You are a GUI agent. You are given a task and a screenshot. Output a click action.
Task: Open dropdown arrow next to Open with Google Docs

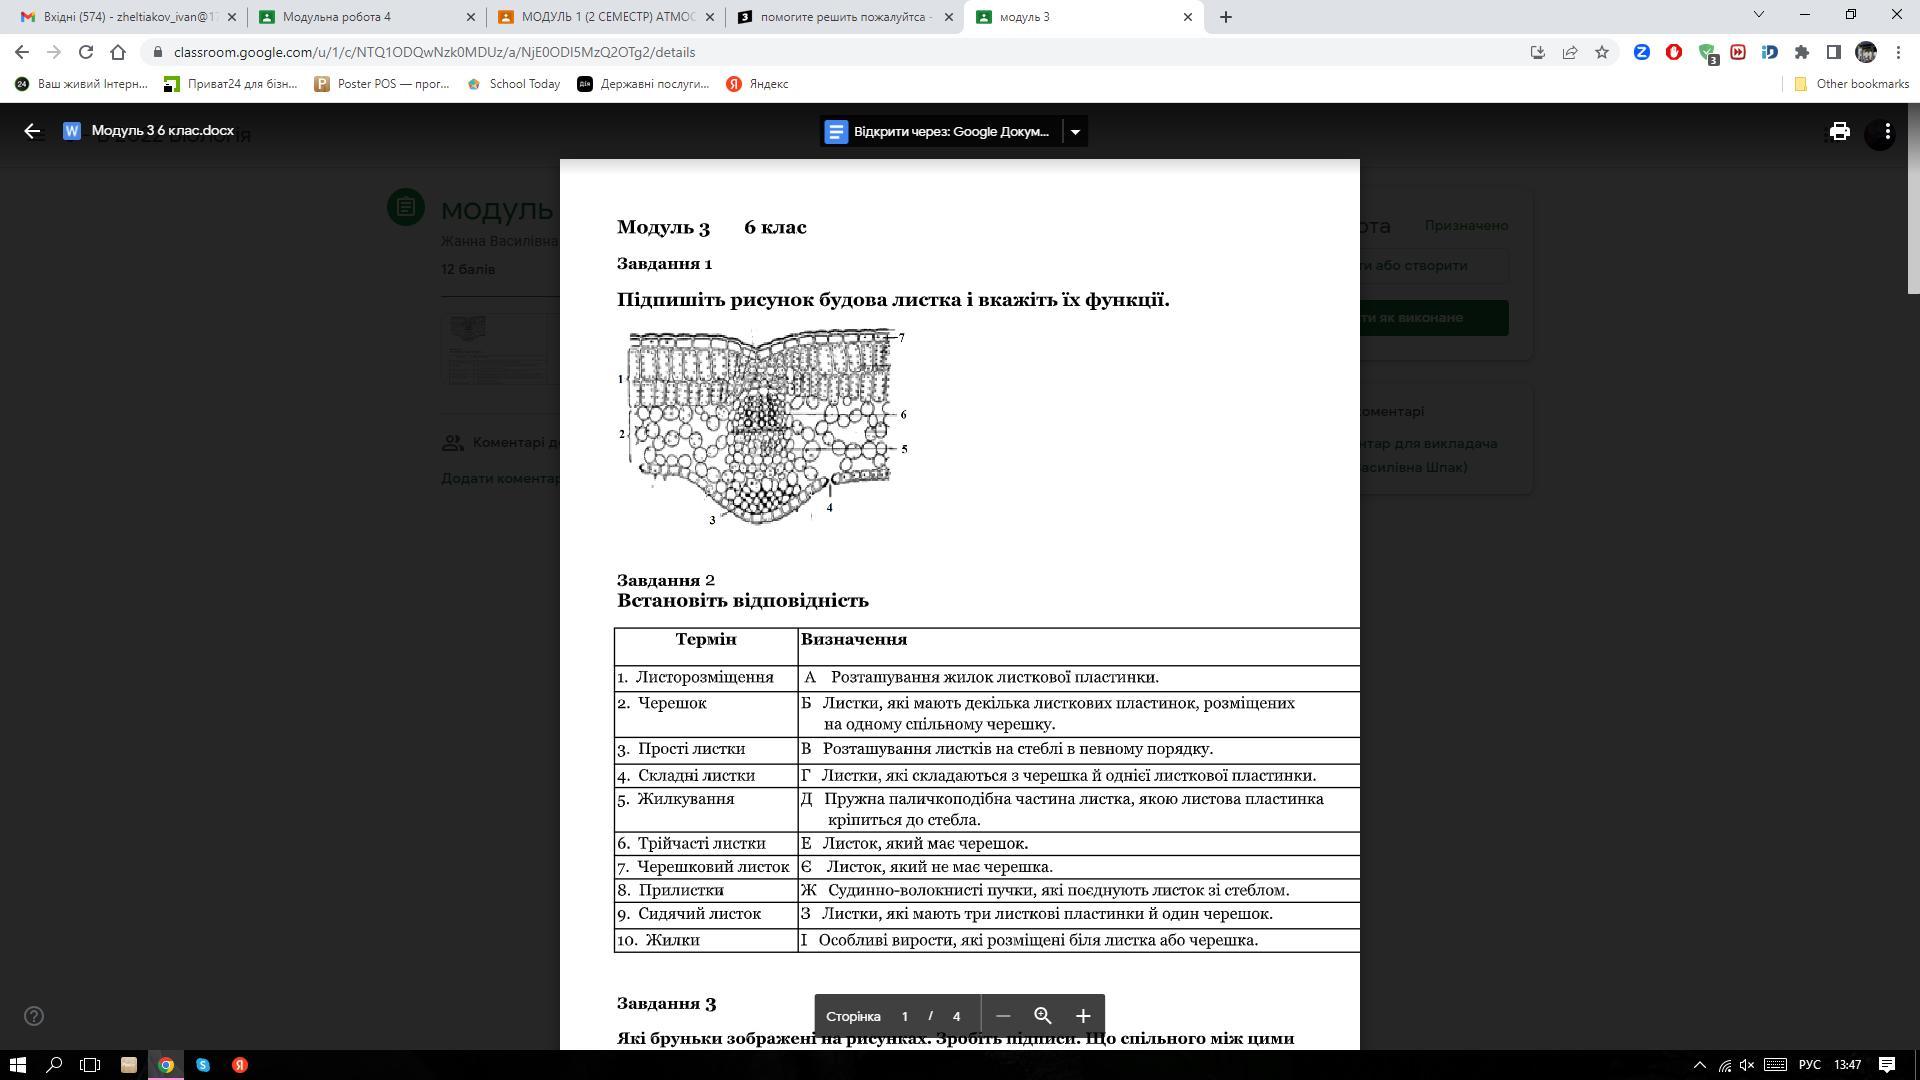pos(1075,131)
